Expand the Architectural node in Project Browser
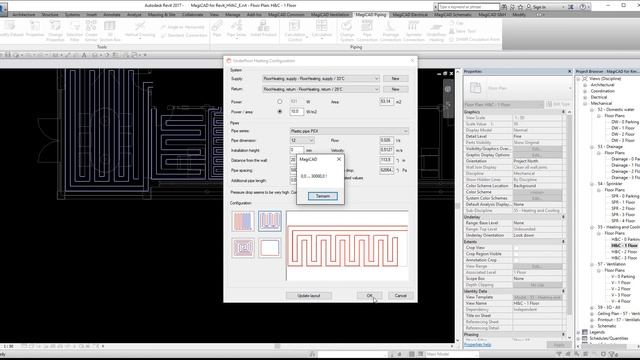The width and height of the screenshot is (640, 360). pos(585,85)
